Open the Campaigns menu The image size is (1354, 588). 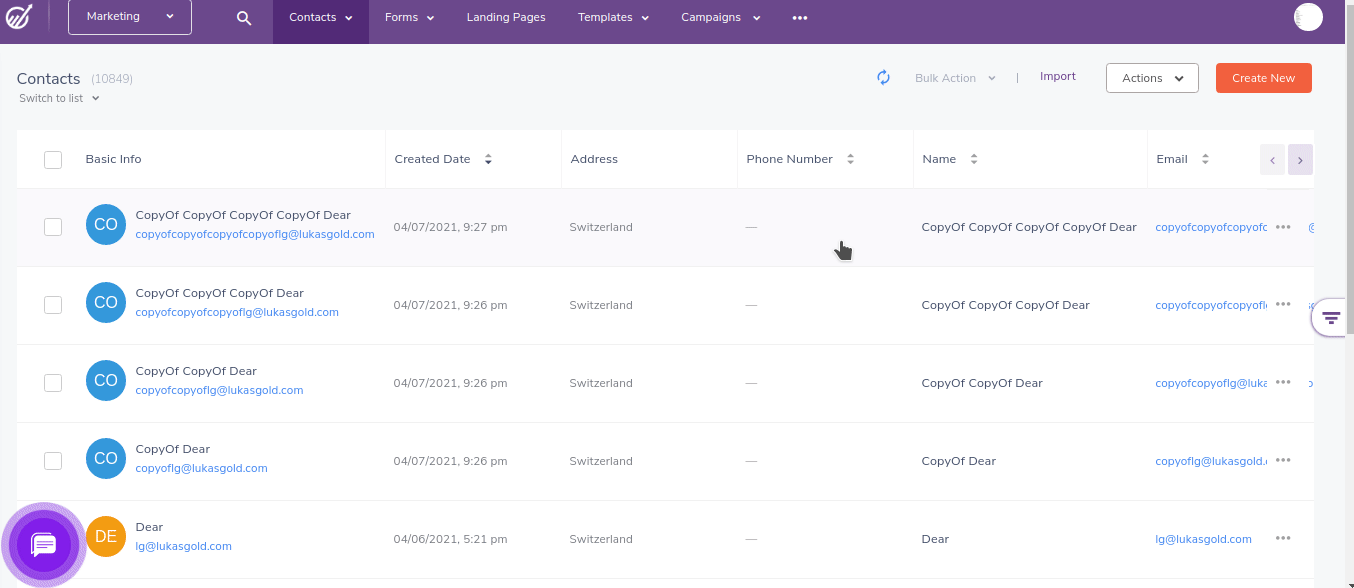(x=721, y=18)
